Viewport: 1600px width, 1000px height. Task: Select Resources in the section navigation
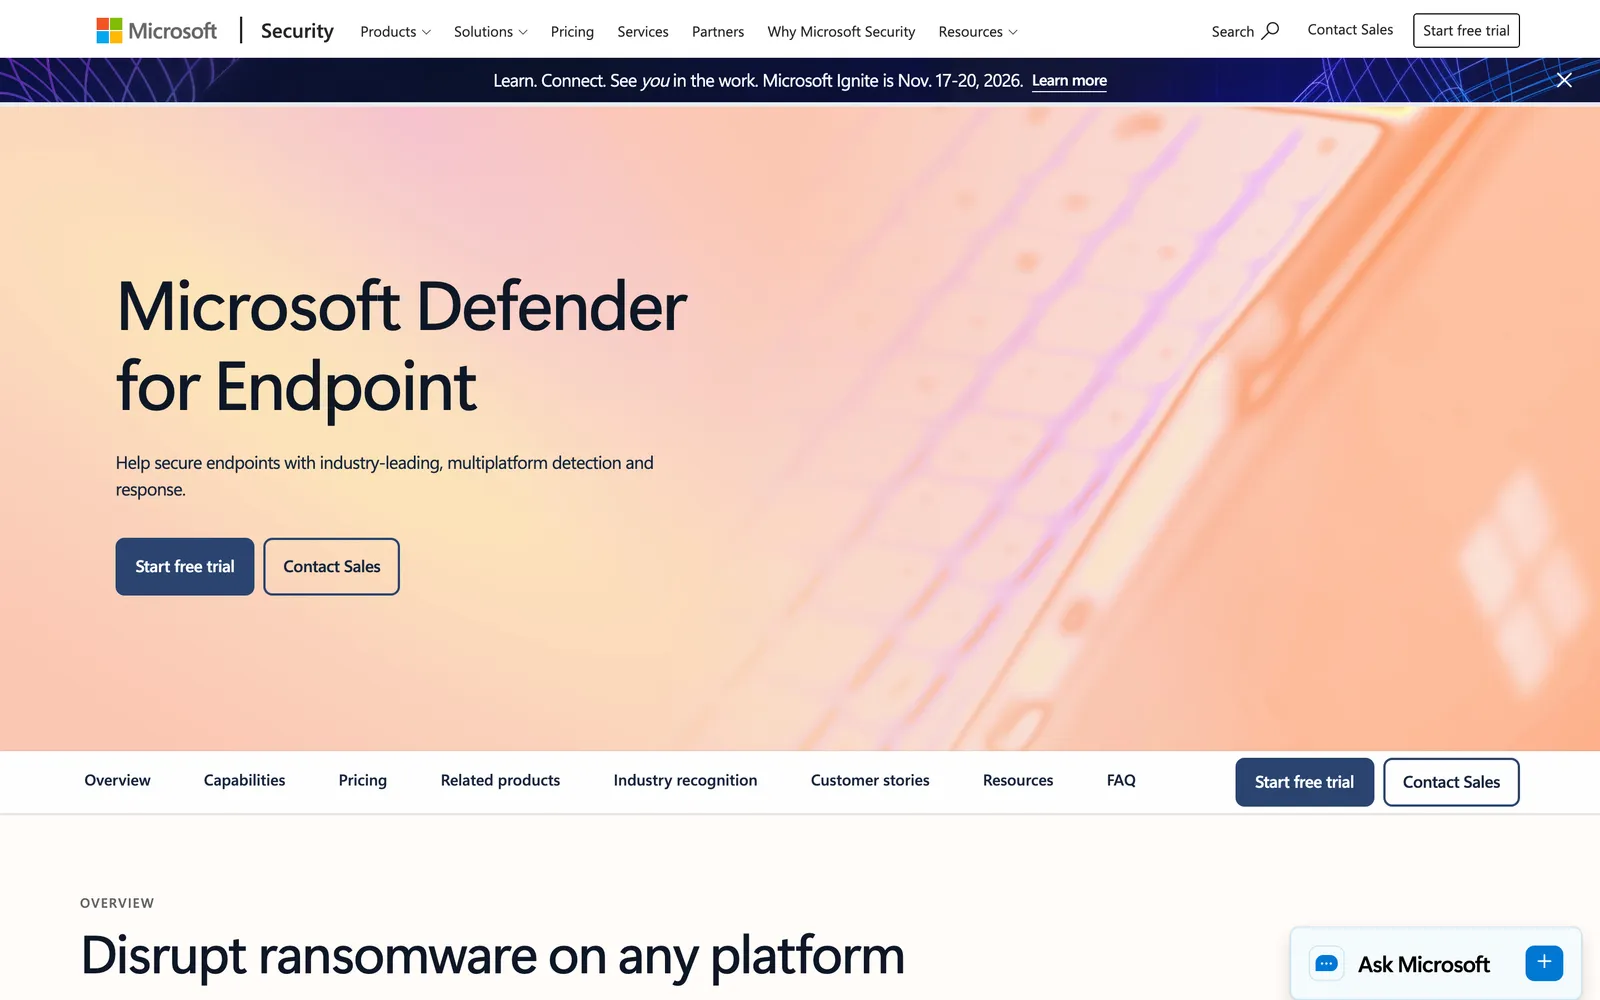[x=1018, y=781]
